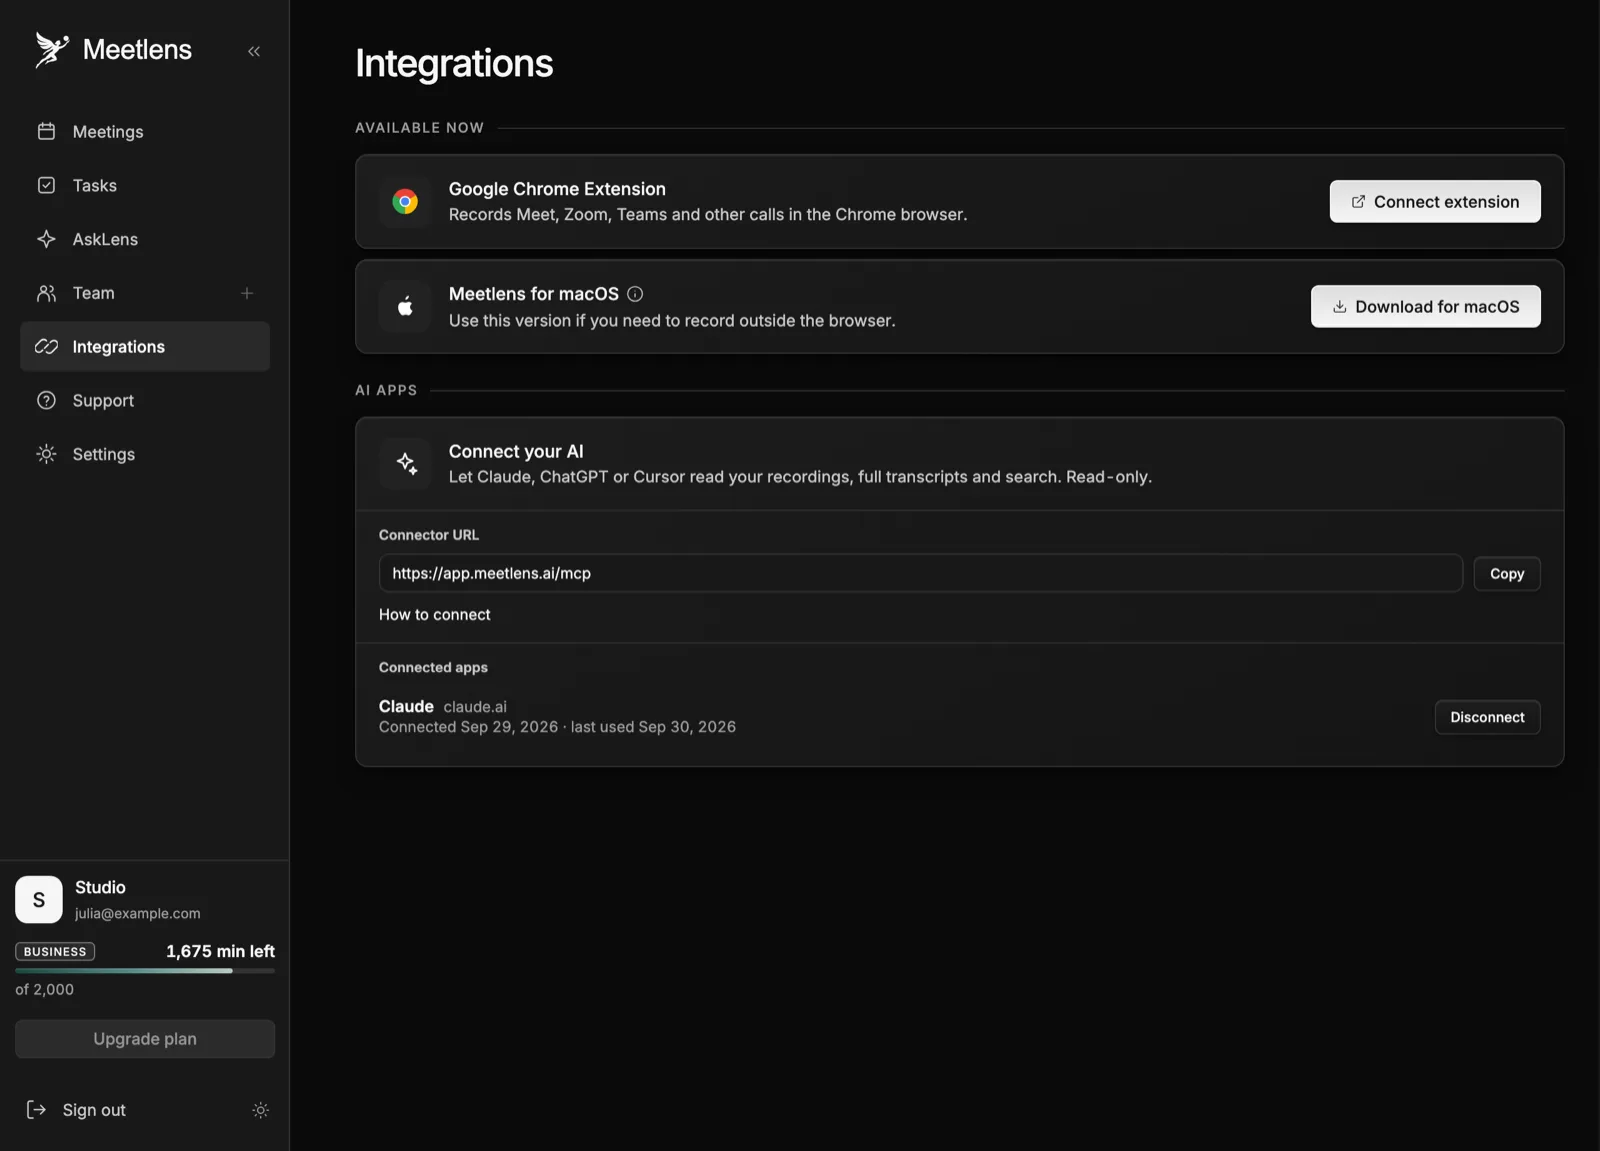Click the Team people icon

click(x=46, y=293)
